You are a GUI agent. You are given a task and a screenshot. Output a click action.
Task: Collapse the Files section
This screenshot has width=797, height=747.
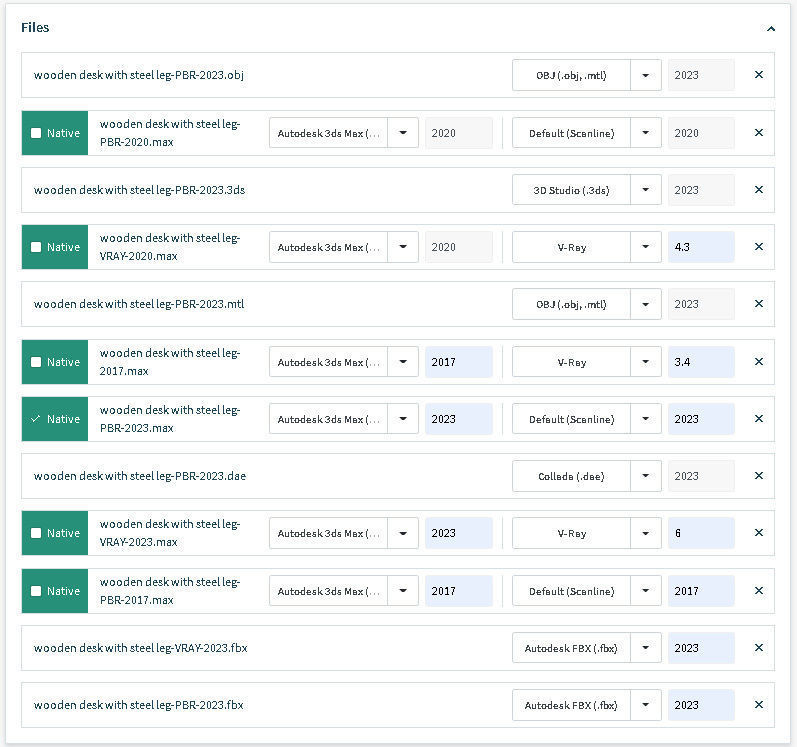coord(770,29)
